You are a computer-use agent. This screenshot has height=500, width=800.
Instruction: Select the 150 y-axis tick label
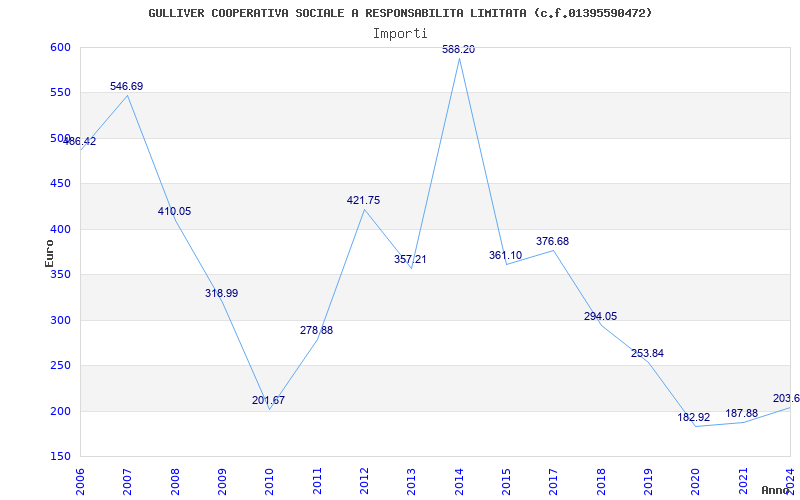click(x=60, y=457)
